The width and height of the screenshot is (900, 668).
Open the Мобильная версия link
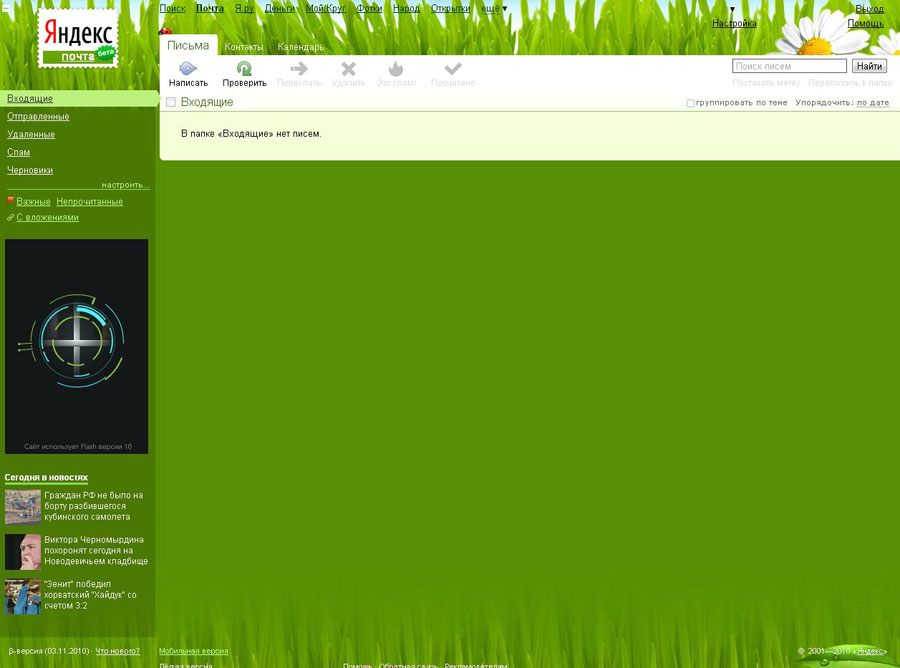(x=193, y=651)
